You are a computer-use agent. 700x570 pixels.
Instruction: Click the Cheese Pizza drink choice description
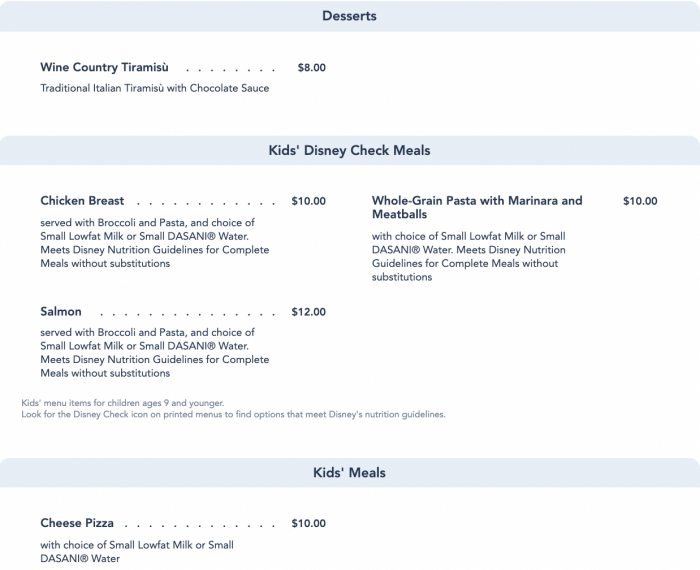tap(137, 552)
